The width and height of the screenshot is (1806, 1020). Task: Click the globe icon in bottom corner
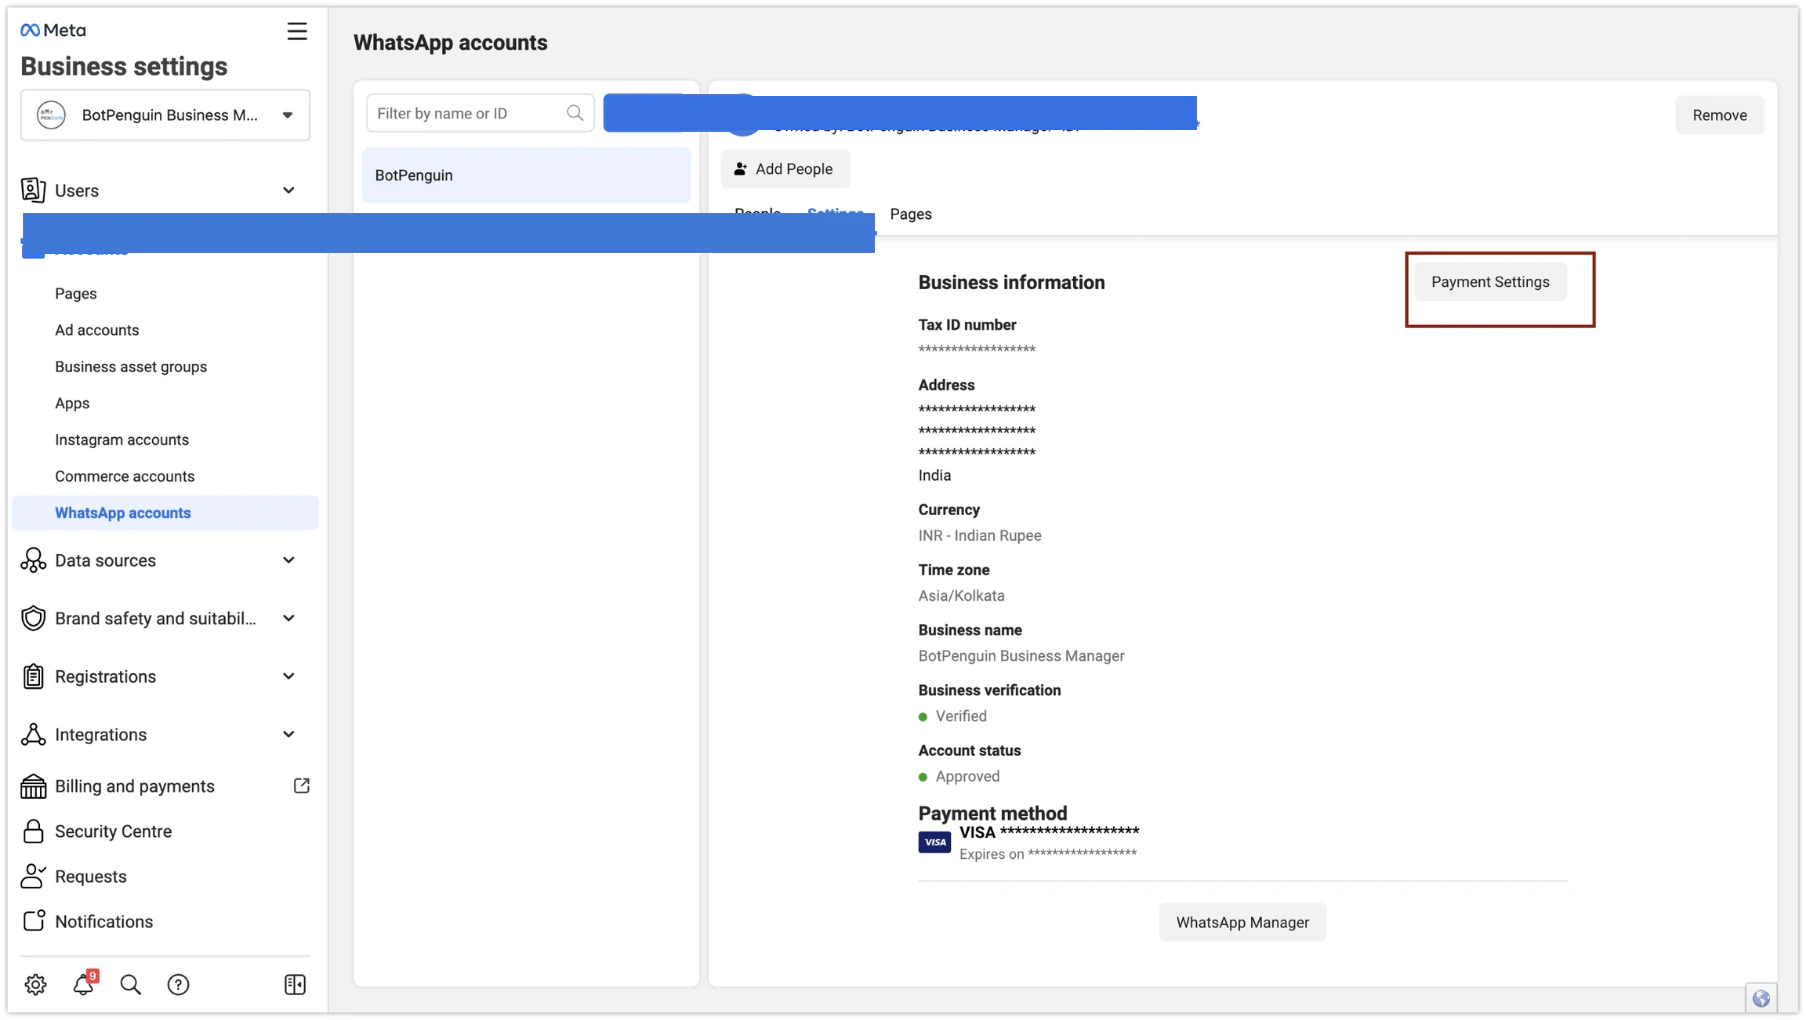[1761, 998]
